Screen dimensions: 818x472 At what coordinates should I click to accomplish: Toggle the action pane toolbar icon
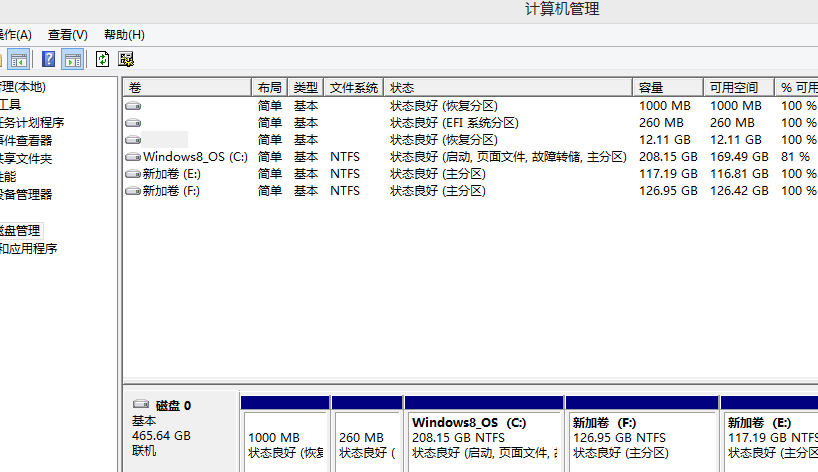(72, 59)
